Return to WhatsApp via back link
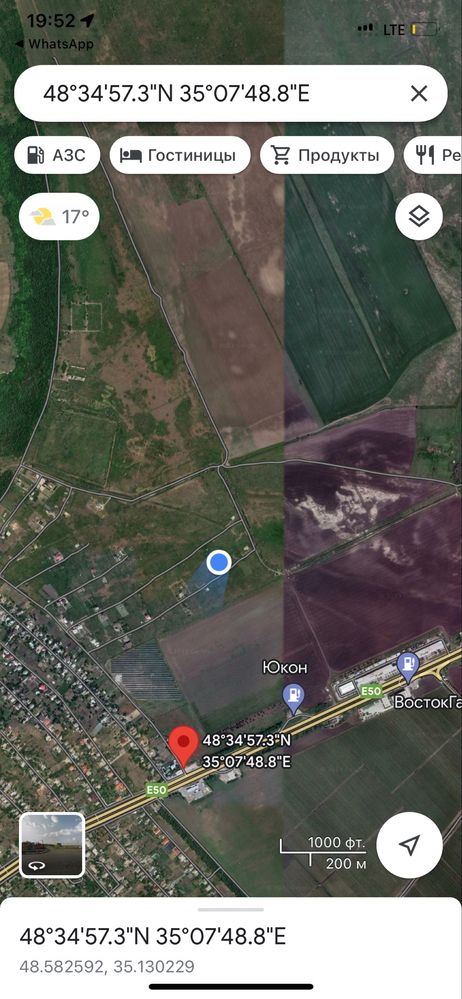 (54, 44)
